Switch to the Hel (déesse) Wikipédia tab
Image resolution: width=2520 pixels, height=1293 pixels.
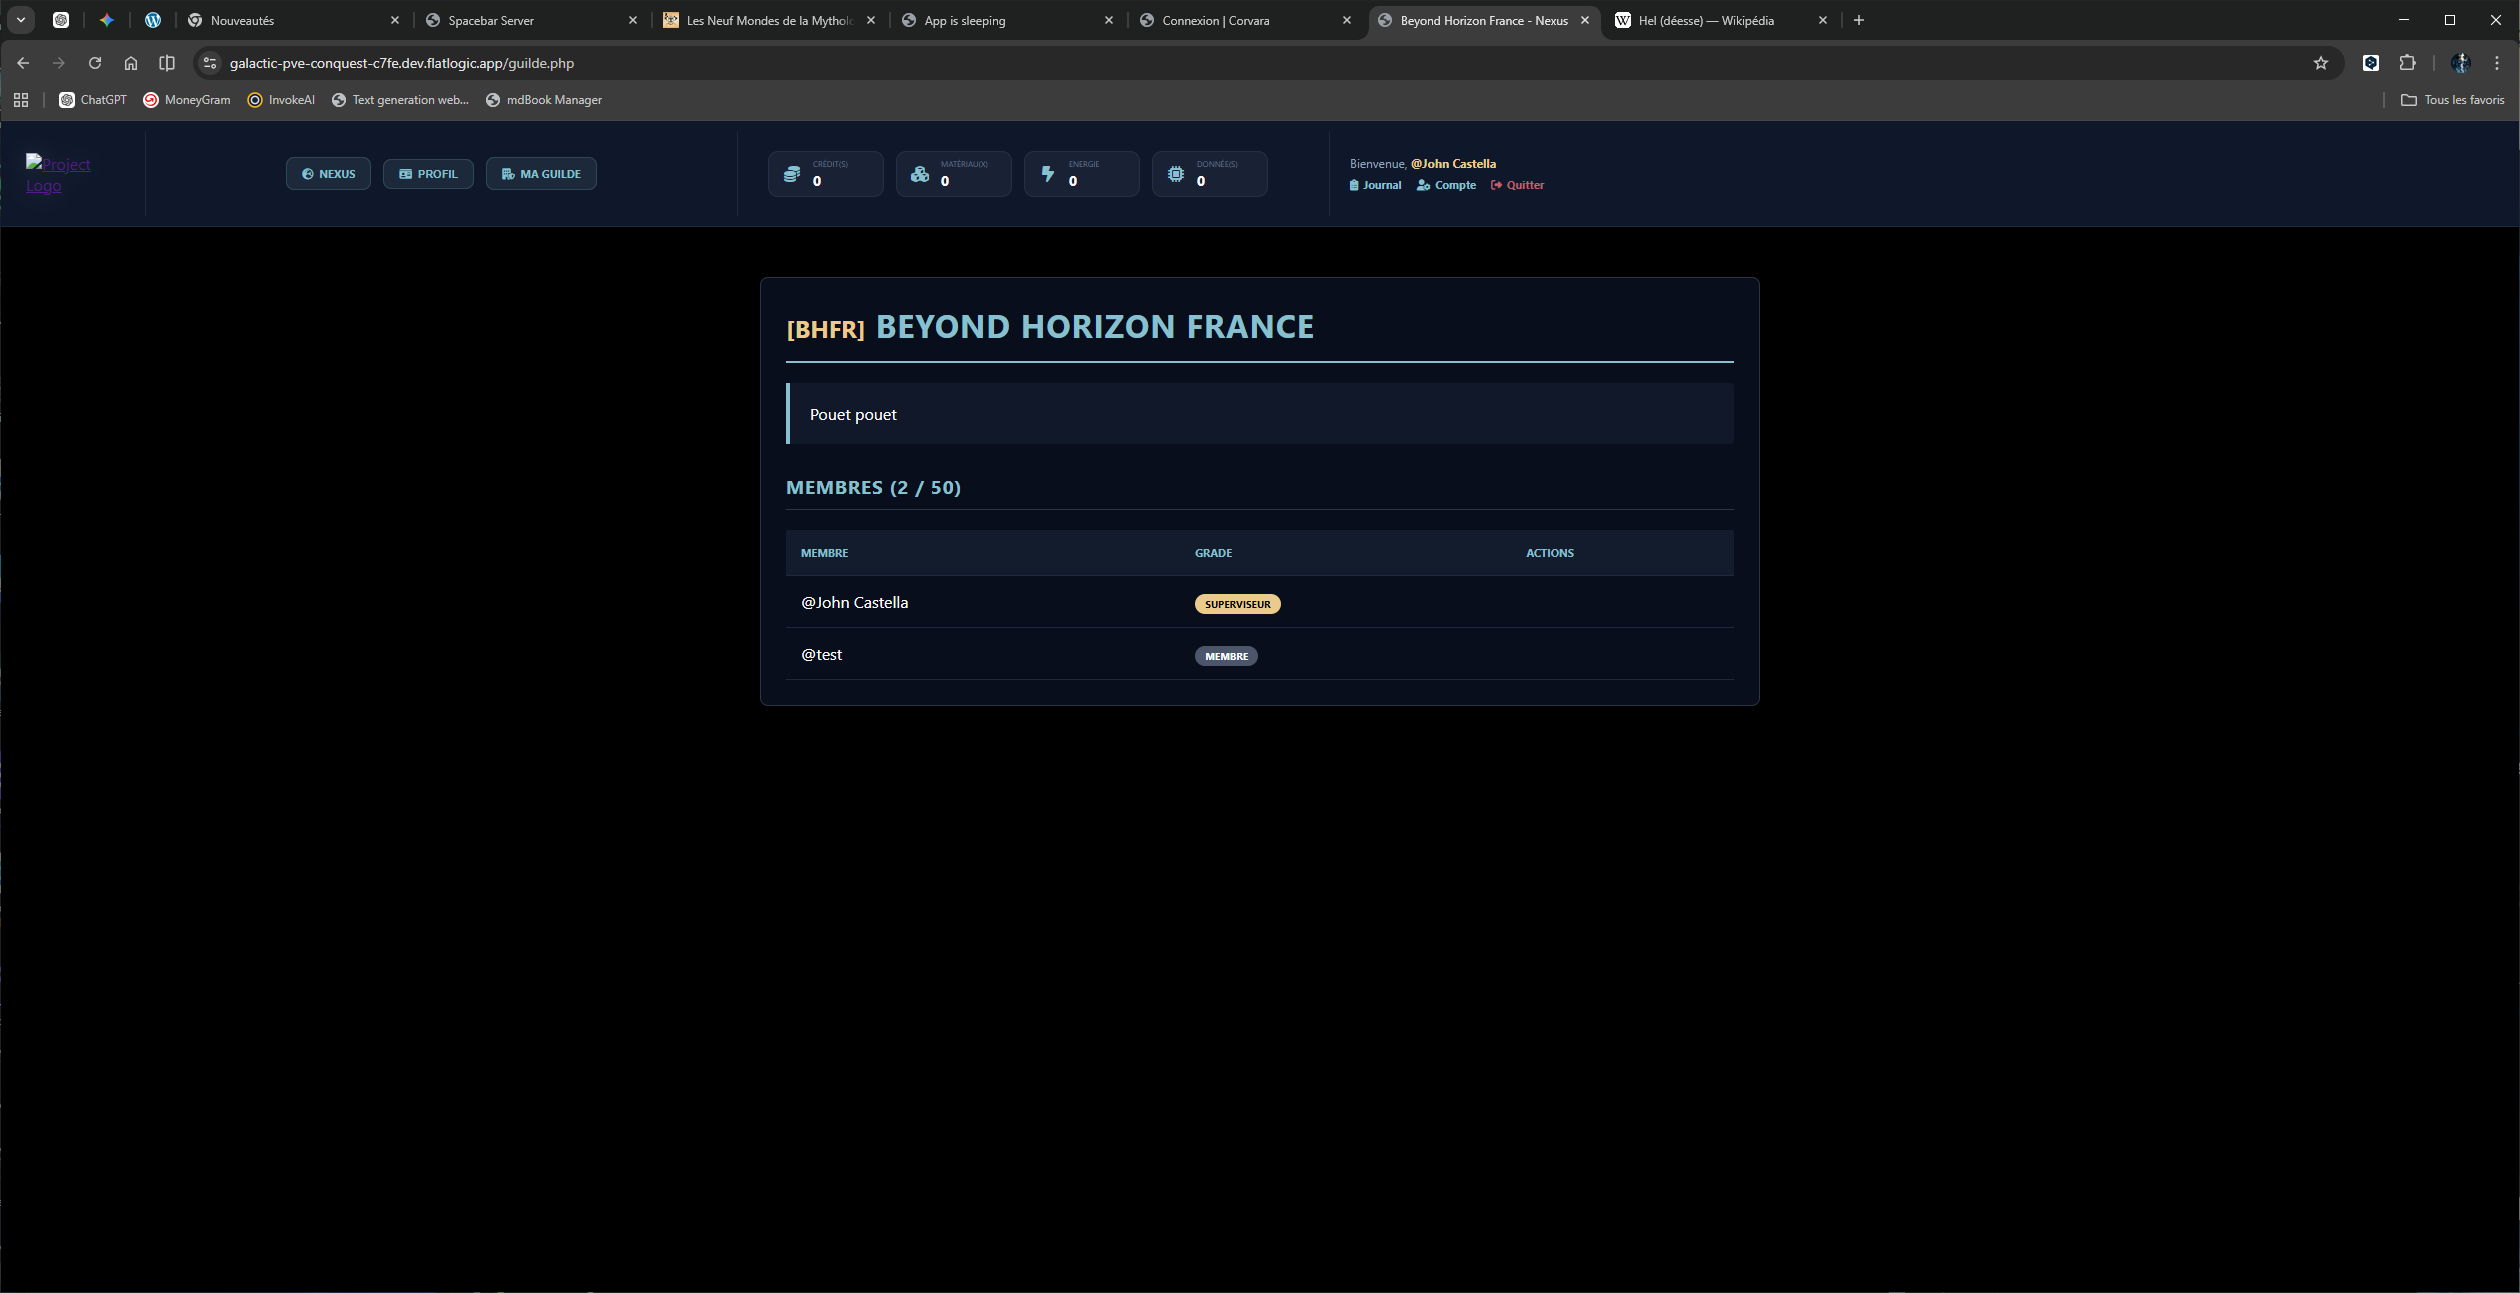tap(1705, 20)
